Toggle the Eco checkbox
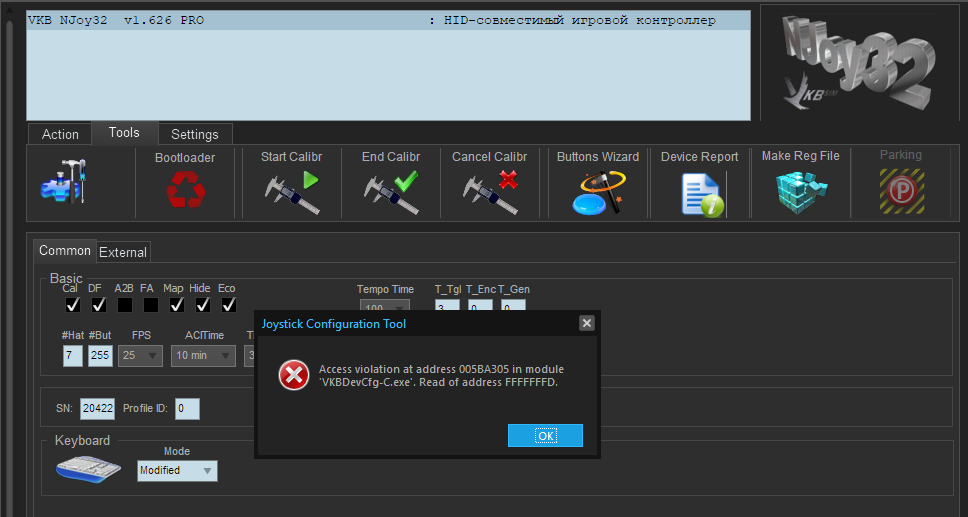 [x=228, y=305]
